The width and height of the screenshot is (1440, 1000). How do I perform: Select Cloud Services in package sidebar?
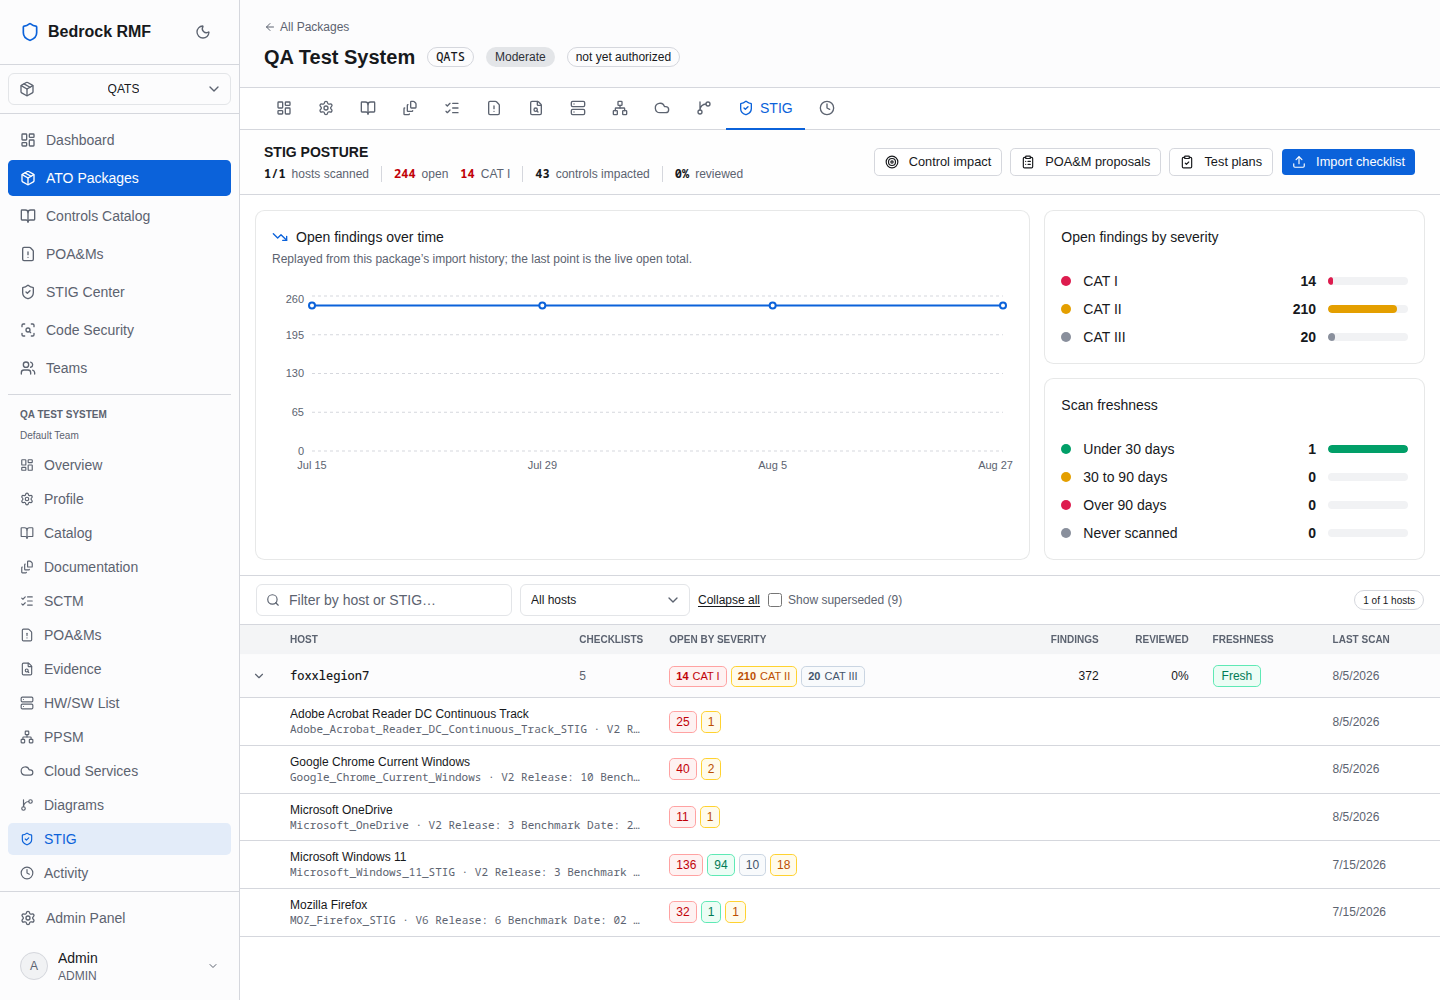[x=120, y=771]
